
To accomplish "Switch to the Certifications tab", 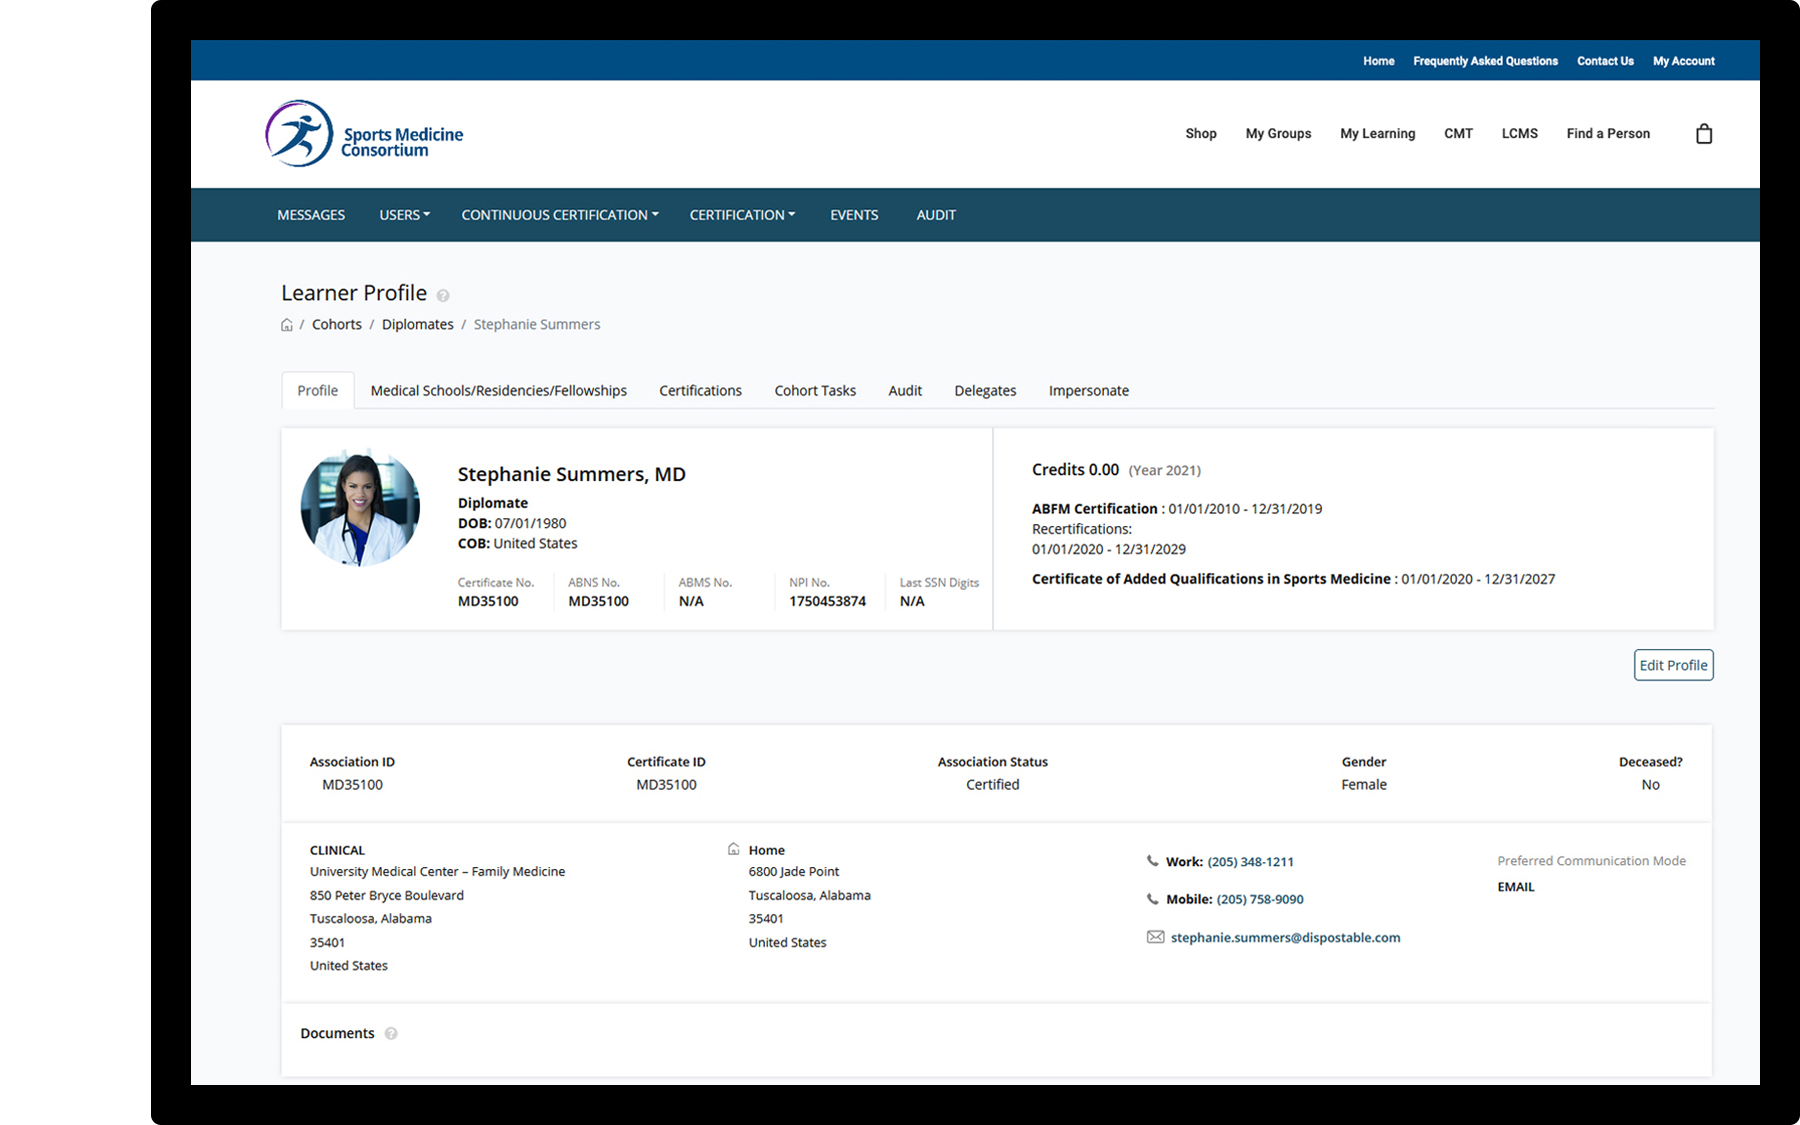I will (x=700, y=391).
